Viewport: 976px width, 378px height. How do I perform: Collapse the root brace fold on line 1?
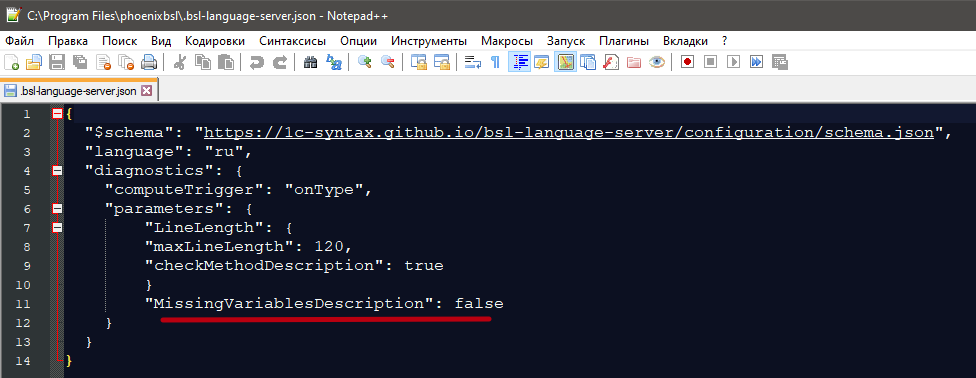click(57, 114)
